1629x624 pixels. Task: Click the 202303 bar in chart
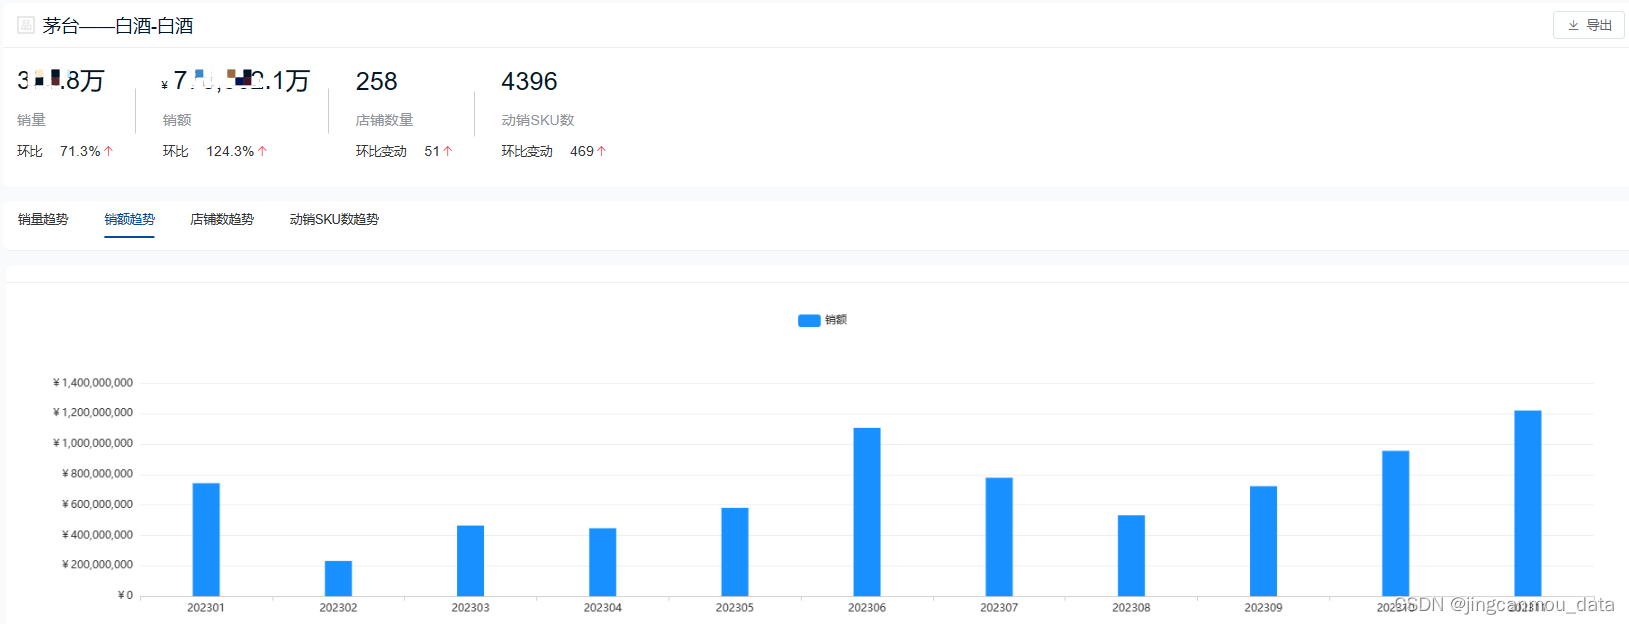470,561
